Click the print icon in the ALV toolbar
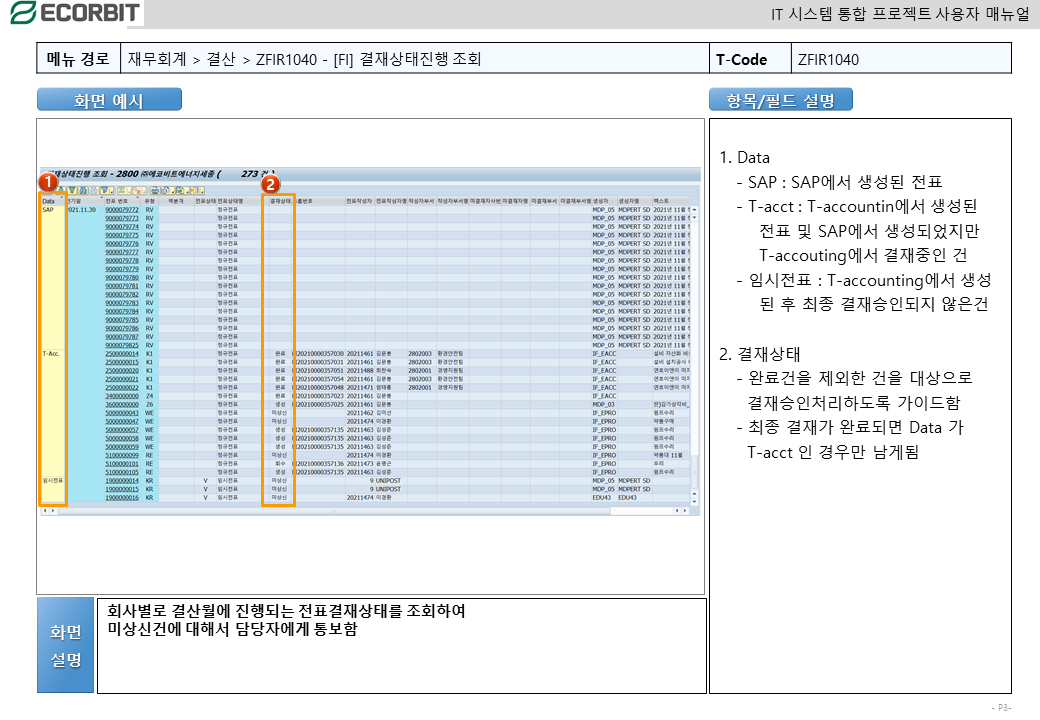 point(155,190)
